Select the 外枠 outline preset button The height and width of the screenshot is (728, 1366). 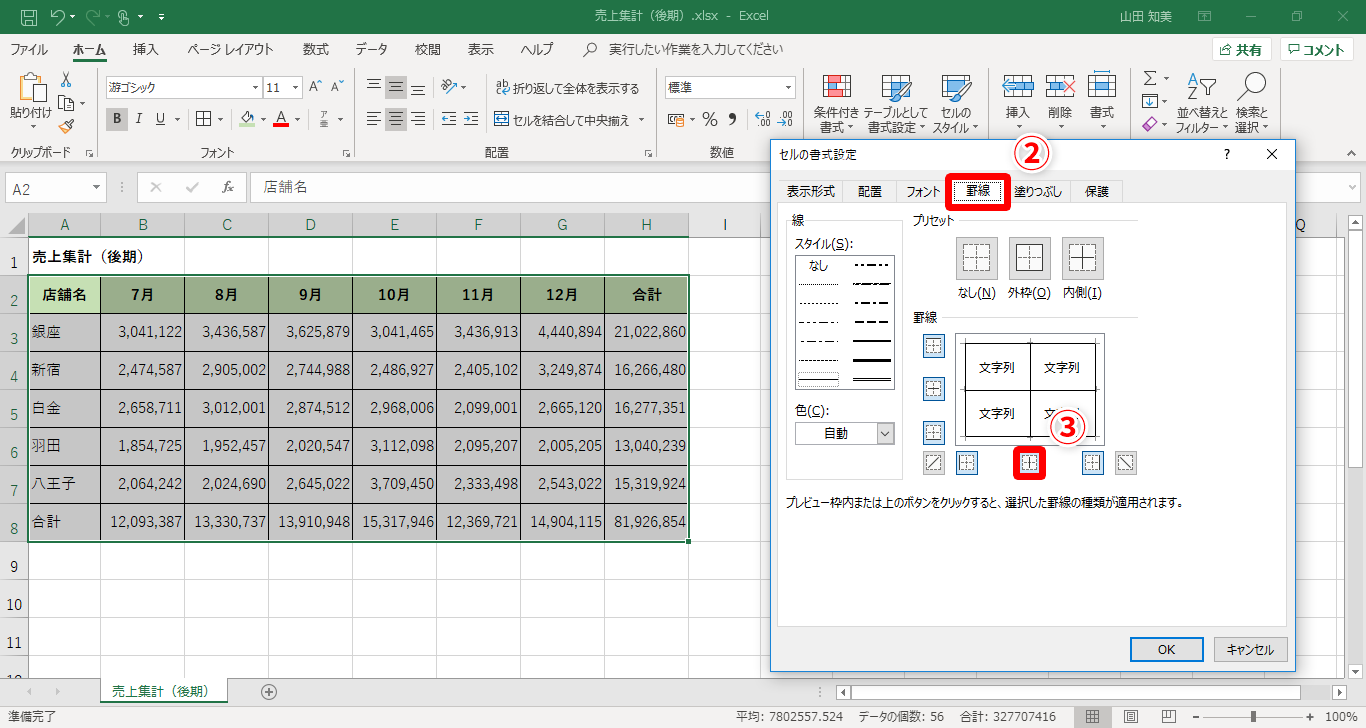pyautogui.click(x=1030, y=258)
